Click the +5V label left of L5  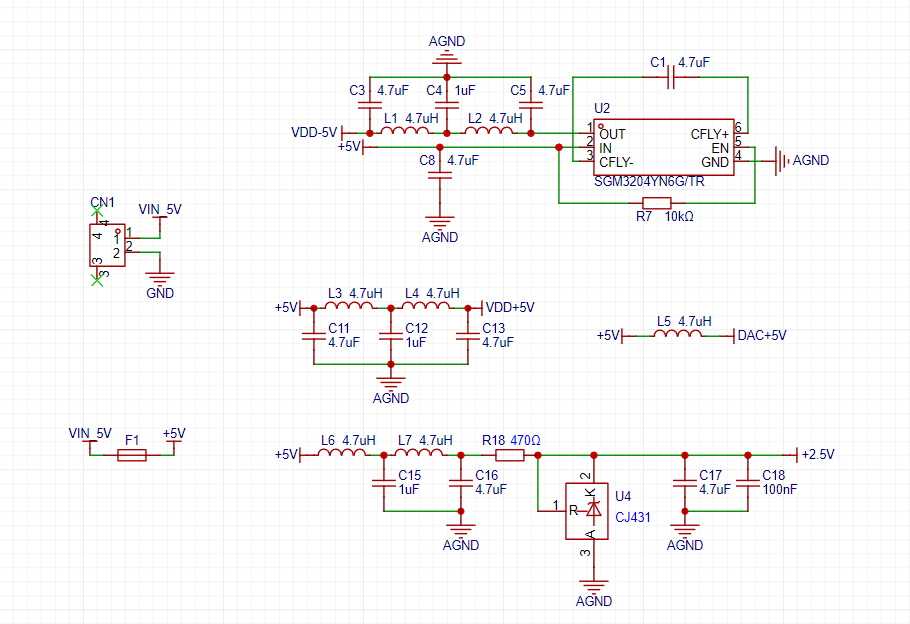coord(608,335)
